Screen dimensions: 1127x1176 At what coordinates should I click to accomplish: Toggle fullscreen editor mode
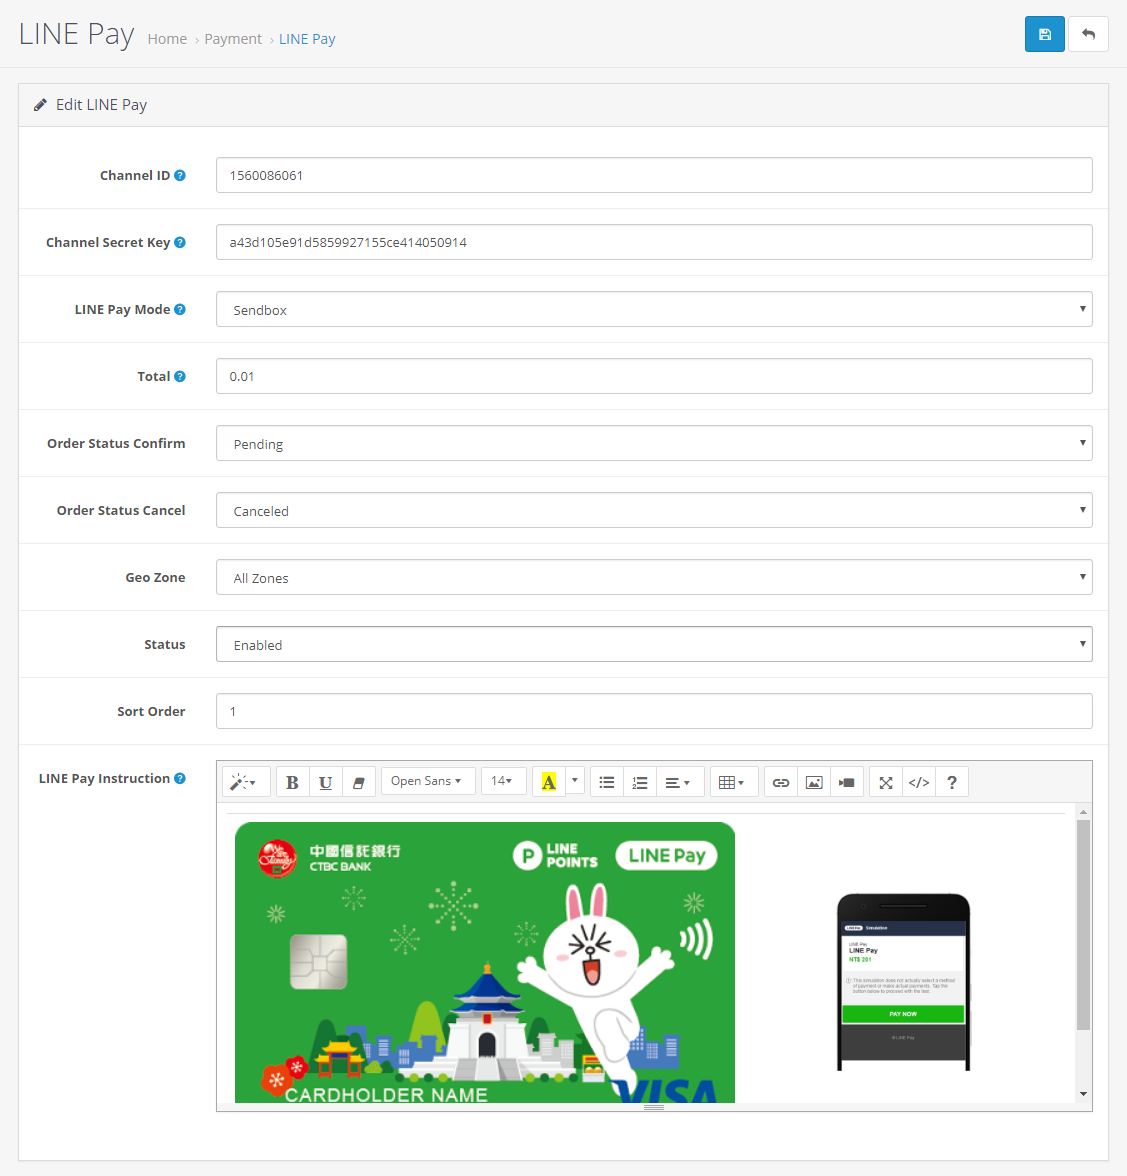[x=886, y=782]
